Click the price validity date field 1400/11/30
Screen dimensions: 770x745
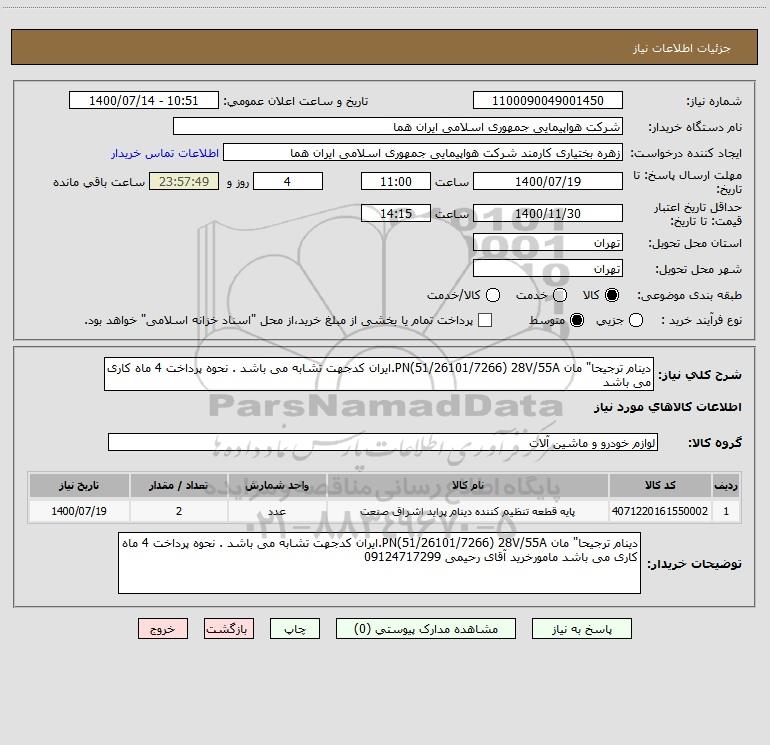(x=547, y=213)
